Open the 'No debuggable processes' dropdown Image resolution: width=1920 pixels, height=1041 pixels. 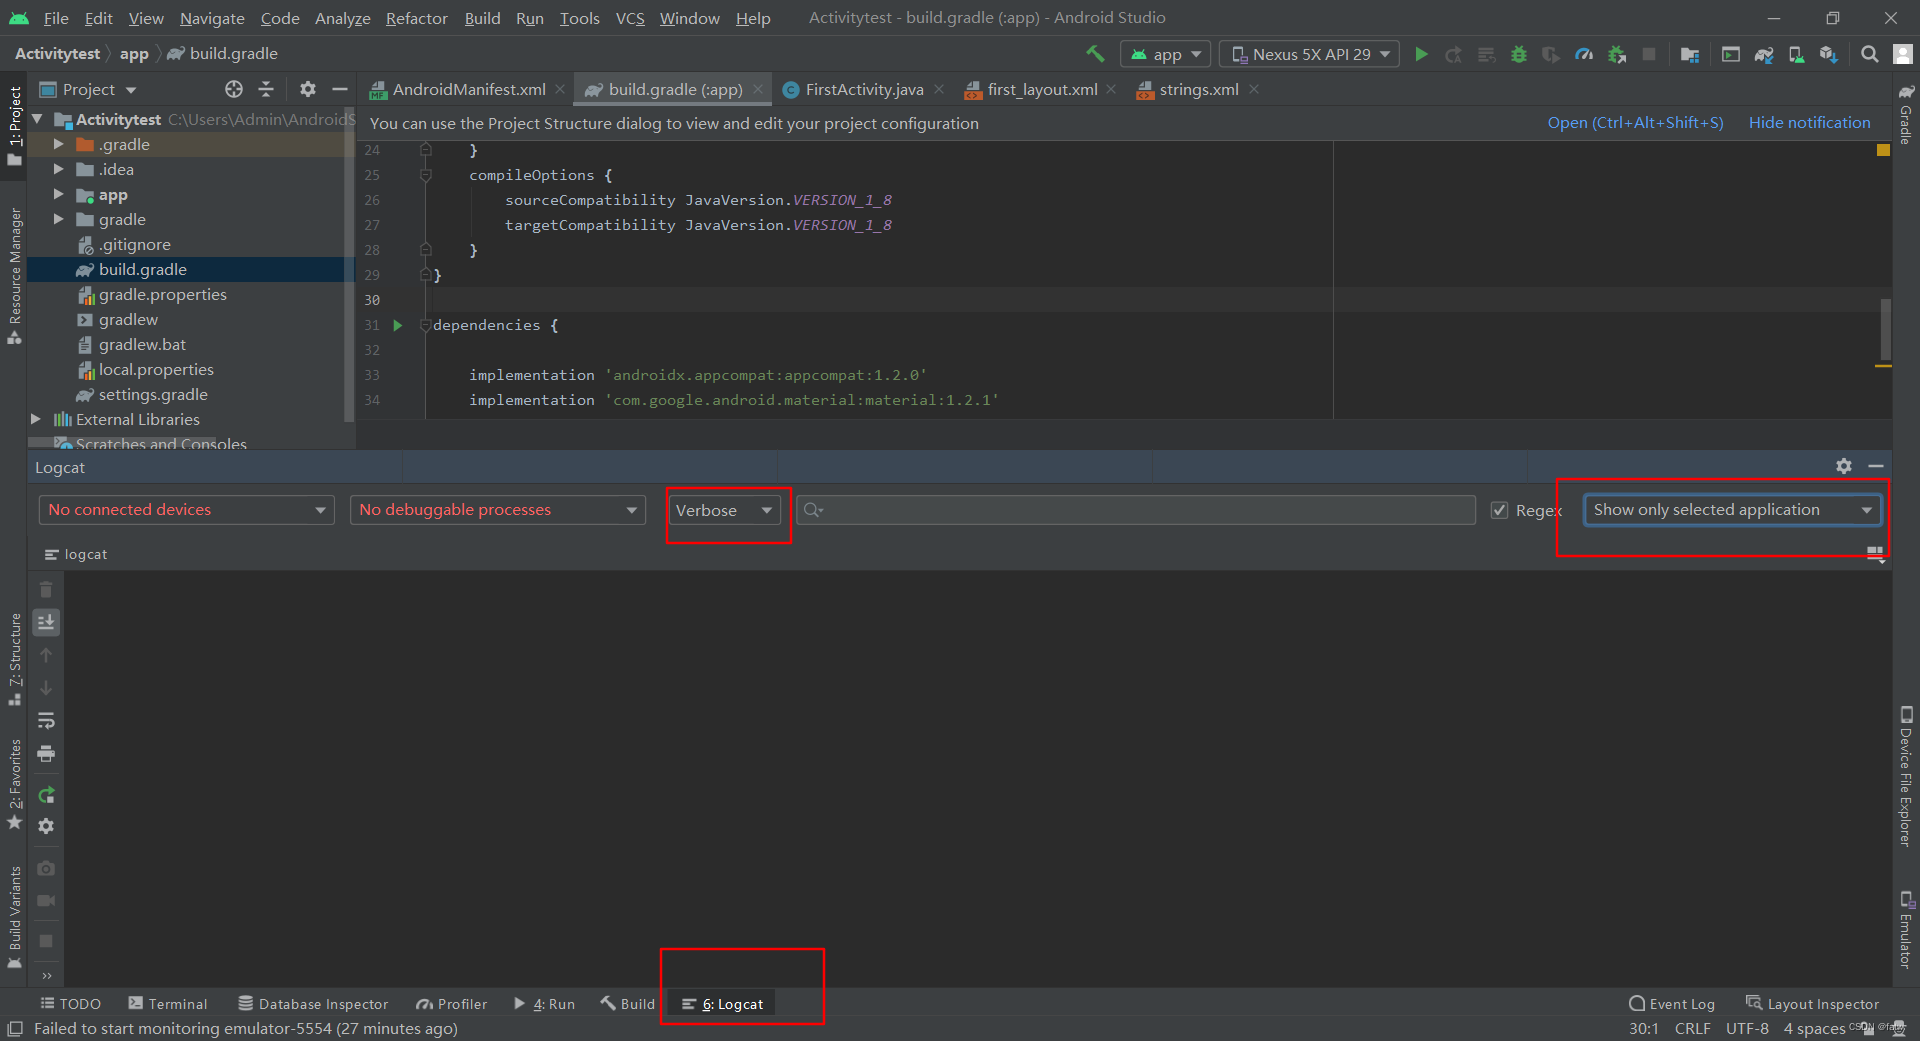tap(498, 510)
